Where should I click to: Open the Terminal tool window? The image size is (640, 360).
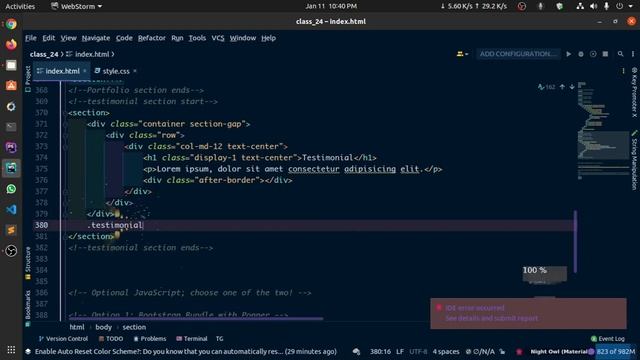coord(192,339)
